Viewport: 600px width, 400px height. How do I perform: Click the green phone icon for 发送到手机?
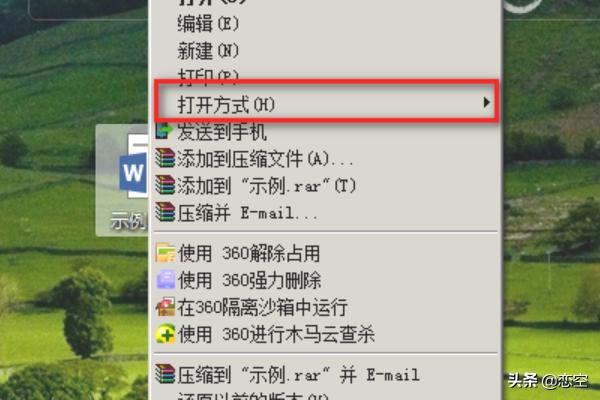pyautogui.click(x=165, y=131)
